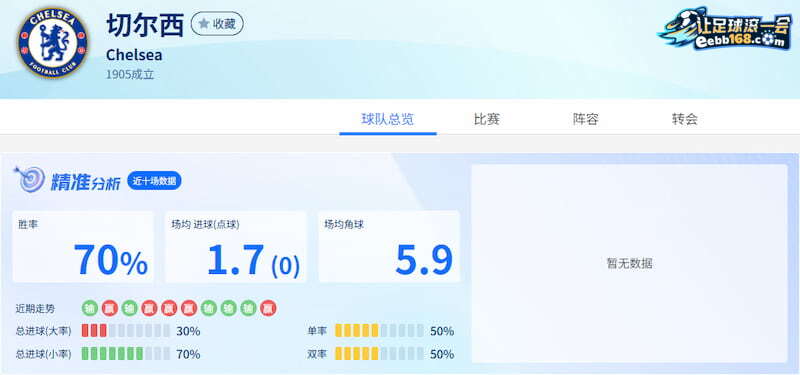Click the 近十场数据 badge

(154, 181)
